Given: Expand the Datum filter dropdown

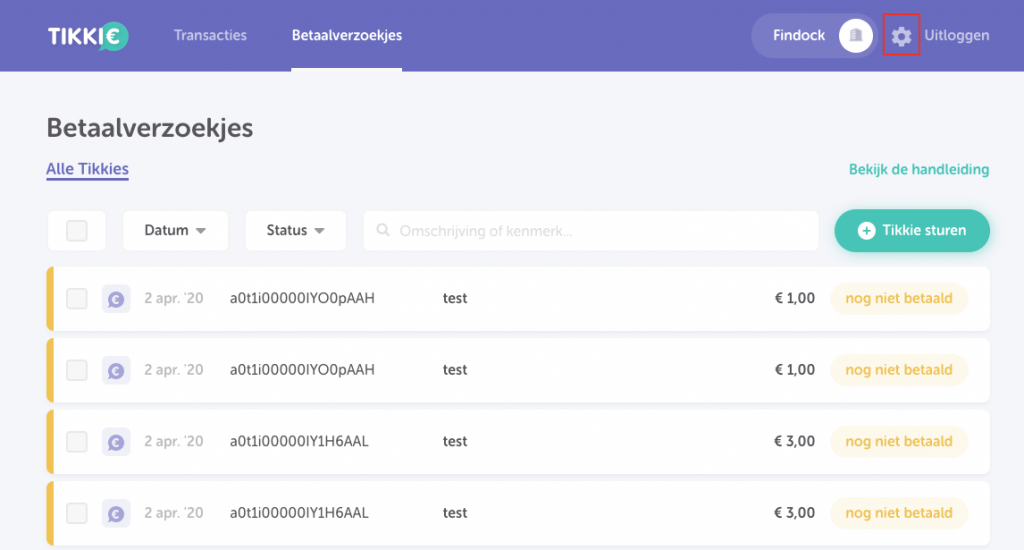Looking at the screenshot, I should [175, 231].
